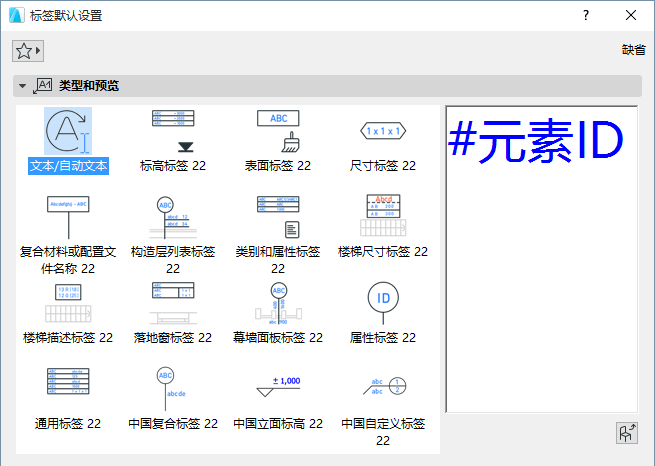Select the 表面标签 22 label icon
This screenshot has height=466, width=655.
[x=278, y=131]
